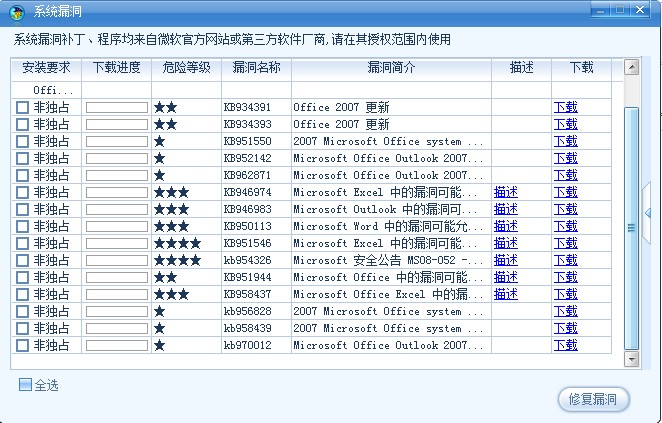Click 下载 link for kb954326
The image size is (662, 423).
(565, 260)
